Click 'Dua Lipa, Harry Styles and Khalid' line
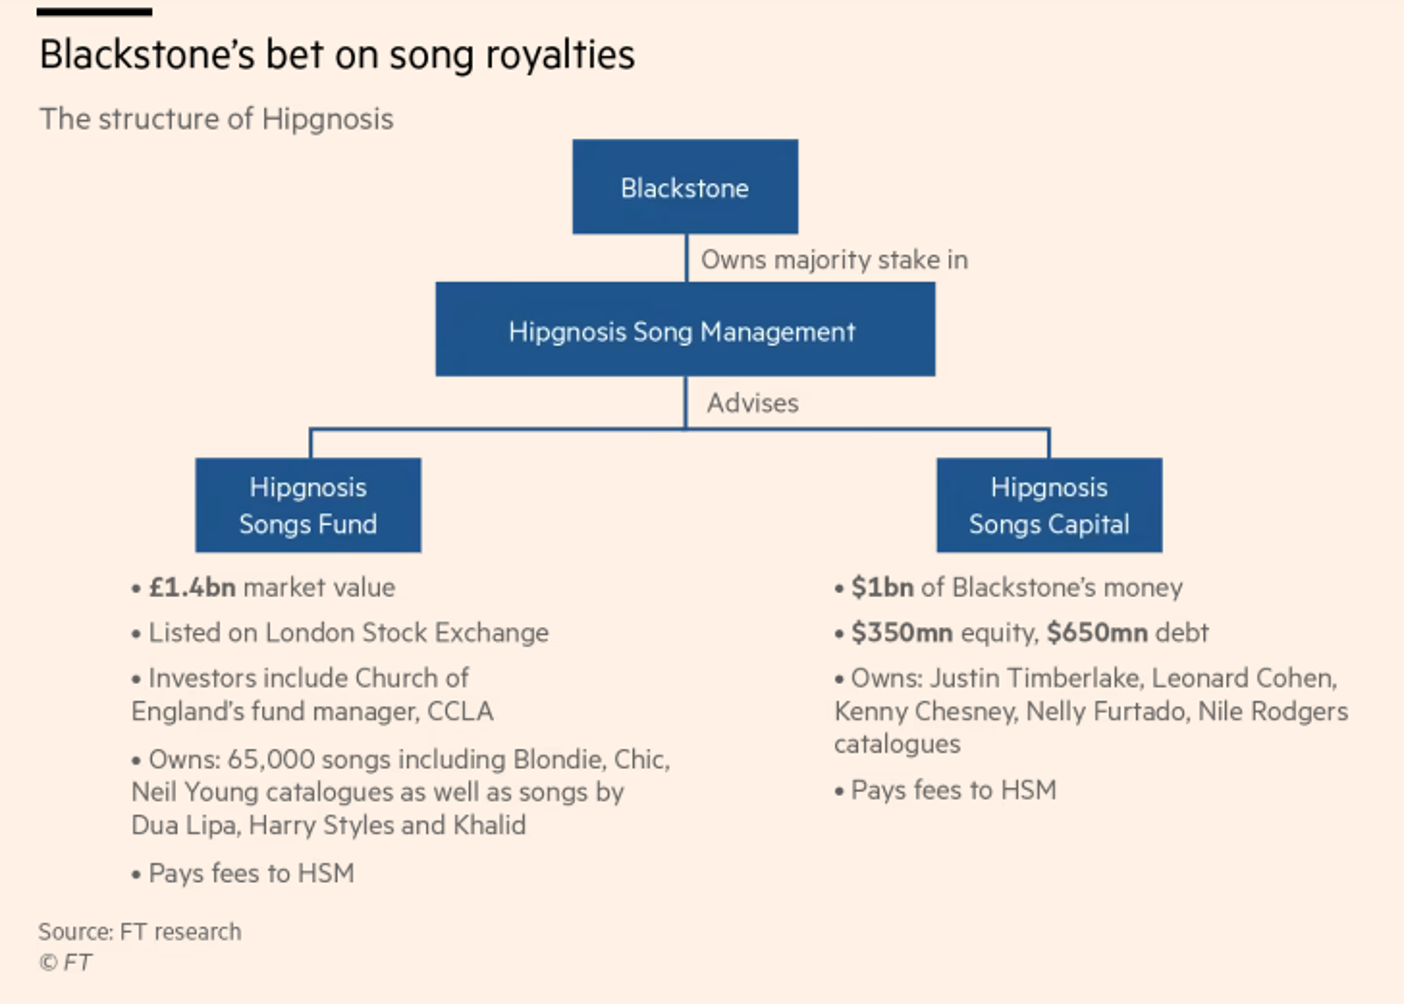 click(x=328, y=825)
